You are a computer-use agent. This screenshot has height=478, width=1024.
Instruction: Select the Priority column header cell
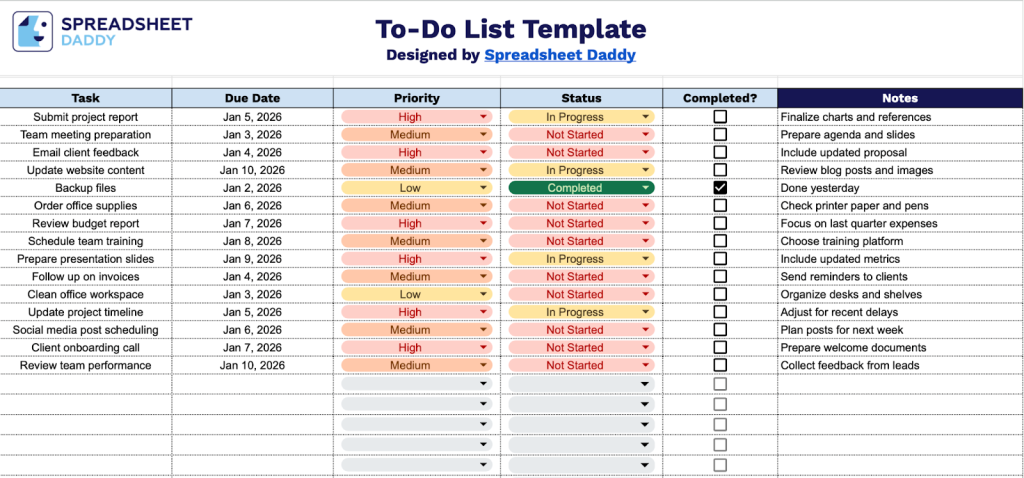417,98
